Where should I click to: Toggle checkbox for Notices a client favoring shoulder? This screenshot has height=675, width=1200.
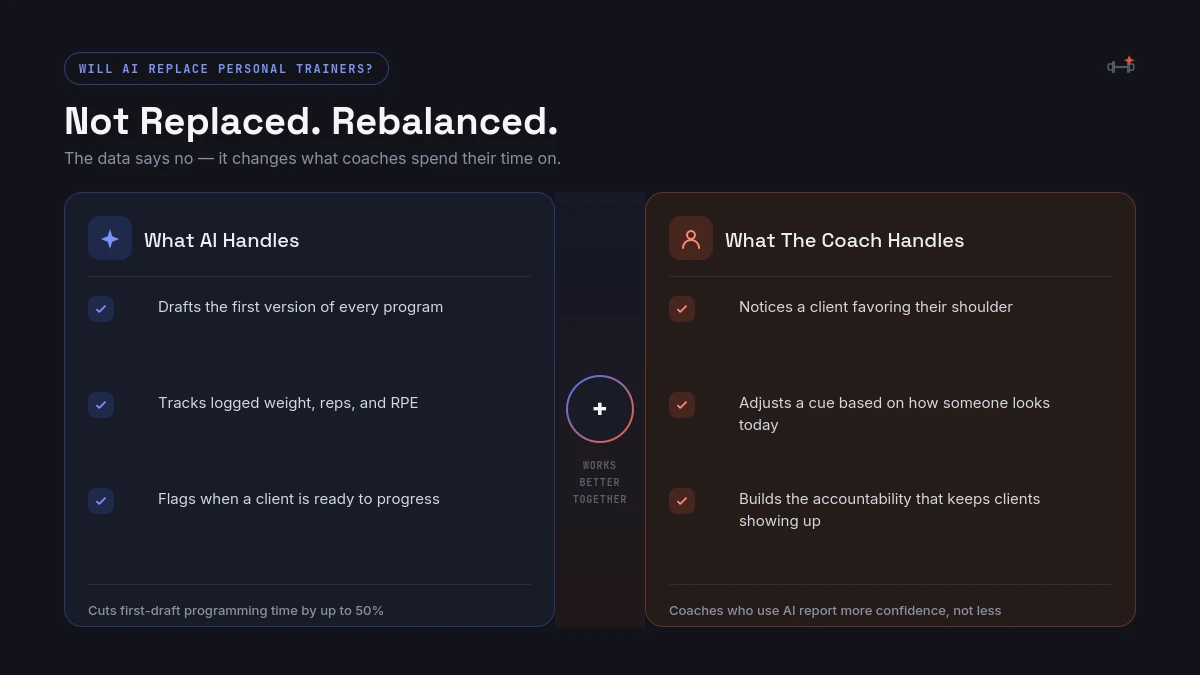click(682, 309)
